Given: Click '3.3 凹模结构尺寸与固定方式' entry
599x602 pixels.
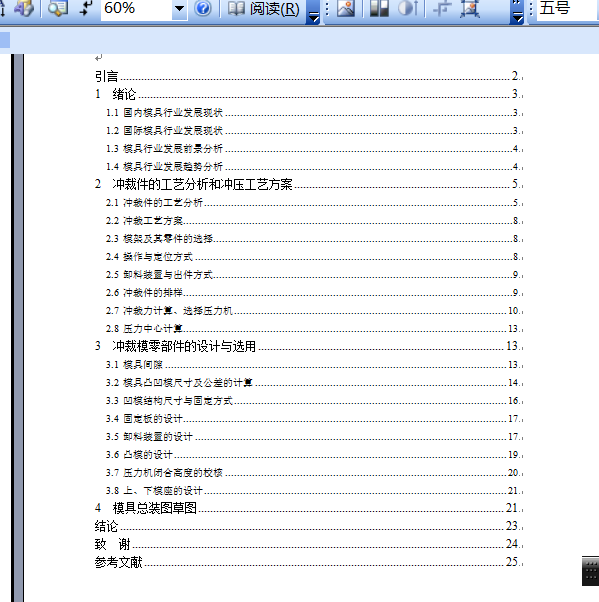Looking at the screenshot, I should 314,400.
